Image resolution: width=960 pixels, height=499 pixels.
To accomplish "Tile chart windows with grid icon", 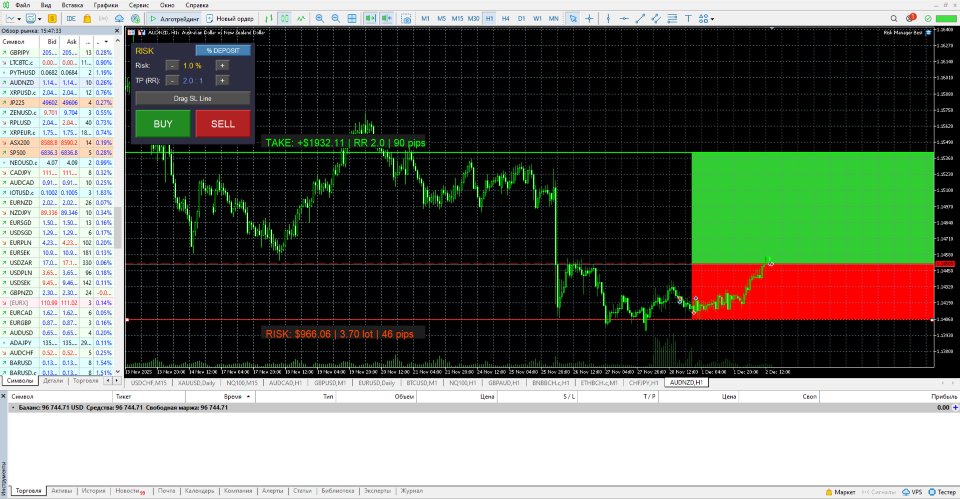I will pyautogui.click(x=352, y=18).
